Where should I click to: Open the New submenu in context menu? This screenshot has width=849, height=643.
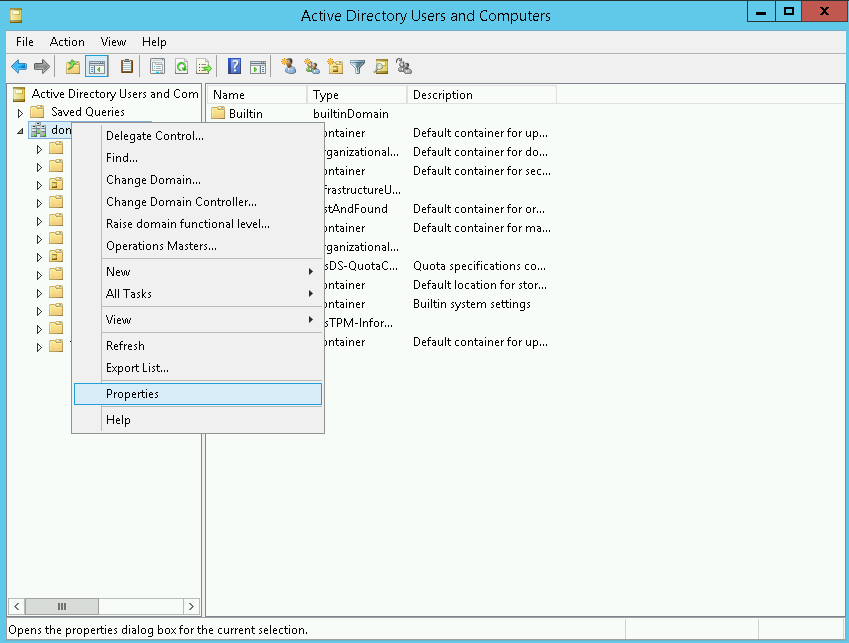pos(198,272)
